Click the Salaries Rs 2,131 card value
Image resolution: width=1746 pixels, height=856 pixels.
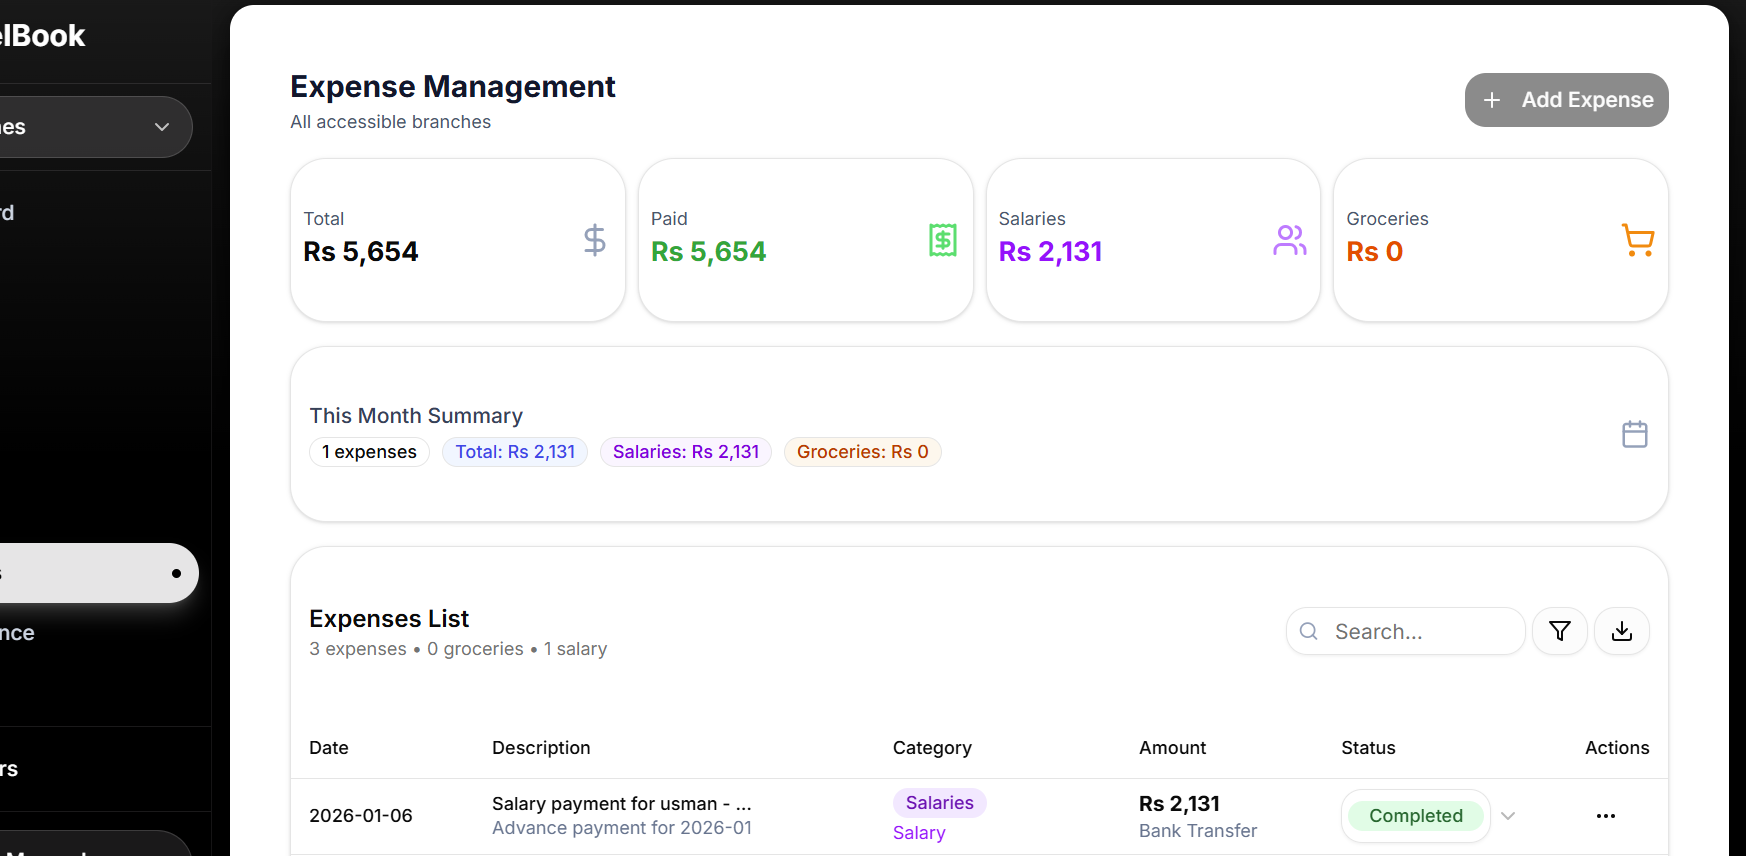tap(1050, 252)
